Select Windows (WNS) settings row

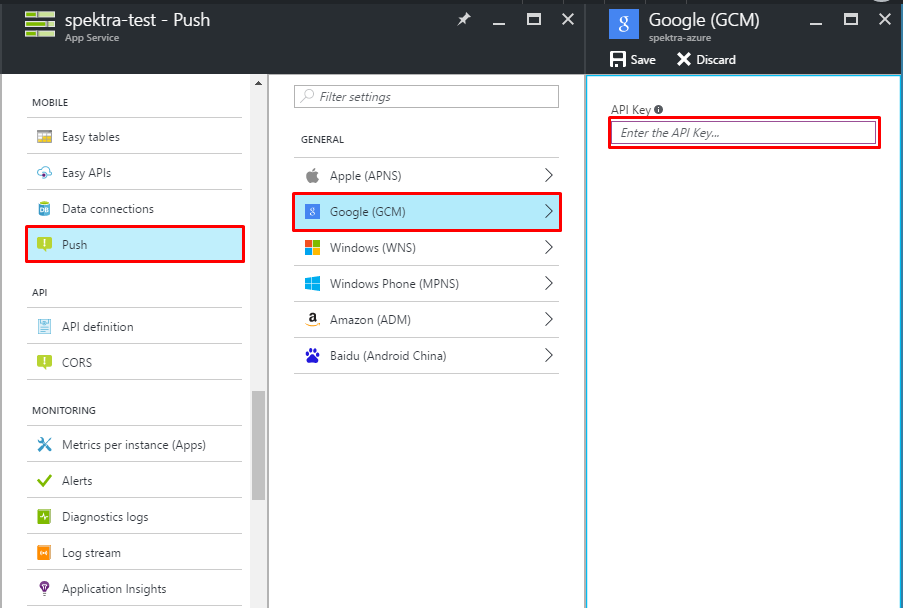click(x=426, y=247)
